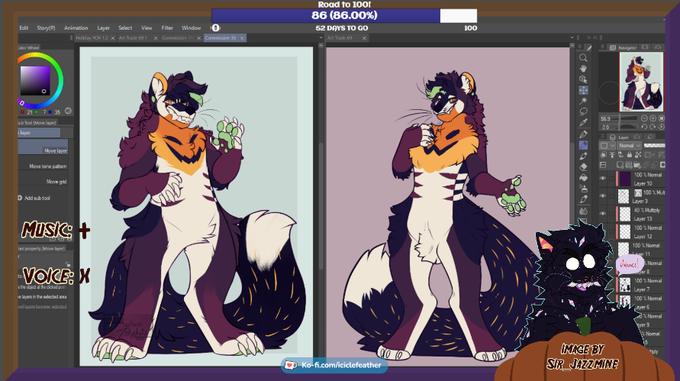The image size is (680, 381).
Task: Click the Ko-fi cup icon
Action: (290, 365)
